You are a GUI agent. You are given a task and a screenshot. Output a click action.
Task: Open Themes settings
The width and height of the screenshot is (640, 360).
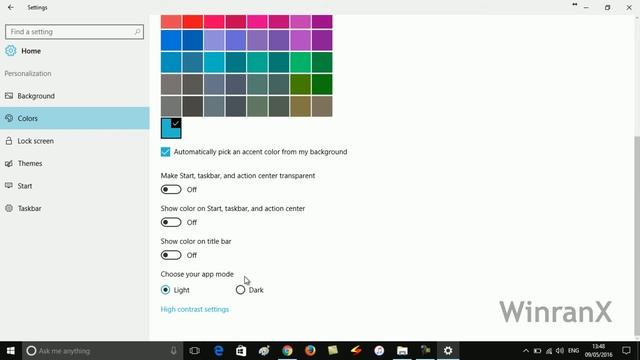(x=75, y=163)
